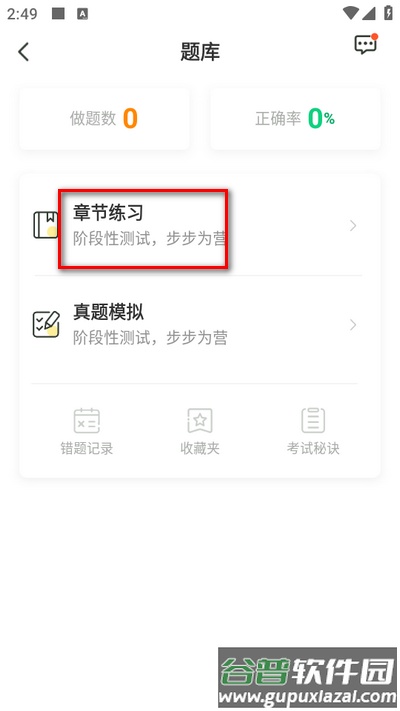Tap the back arrow icon
400x711 pixels.
point(24,52)
